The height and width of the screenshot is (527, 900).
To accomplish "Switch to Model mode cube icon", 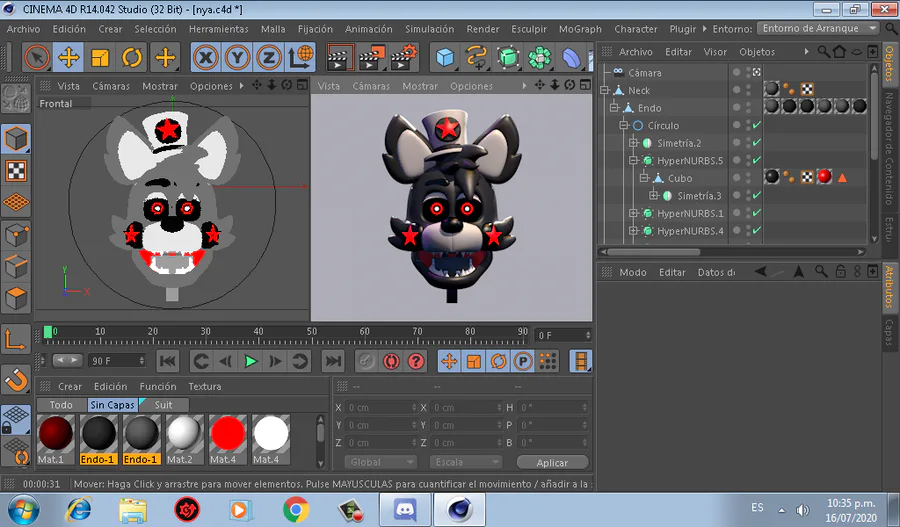I will click(x=16, y=139).
